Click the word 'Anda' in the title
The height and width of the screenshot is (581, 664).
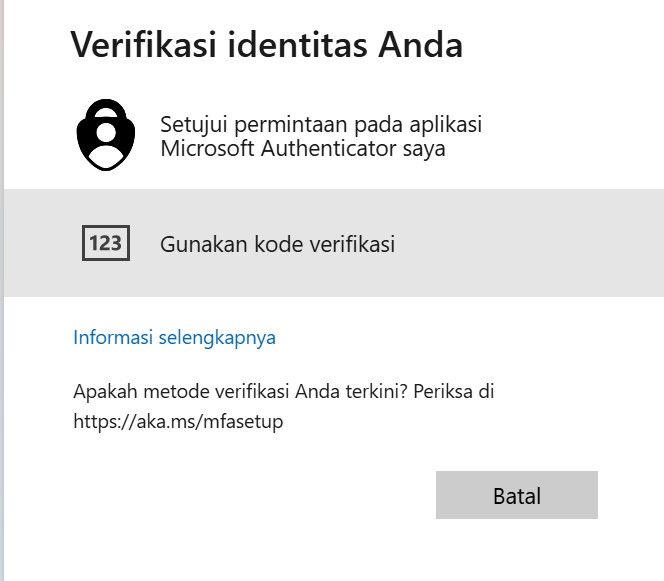pyautogui.click(x=421, y=45)
